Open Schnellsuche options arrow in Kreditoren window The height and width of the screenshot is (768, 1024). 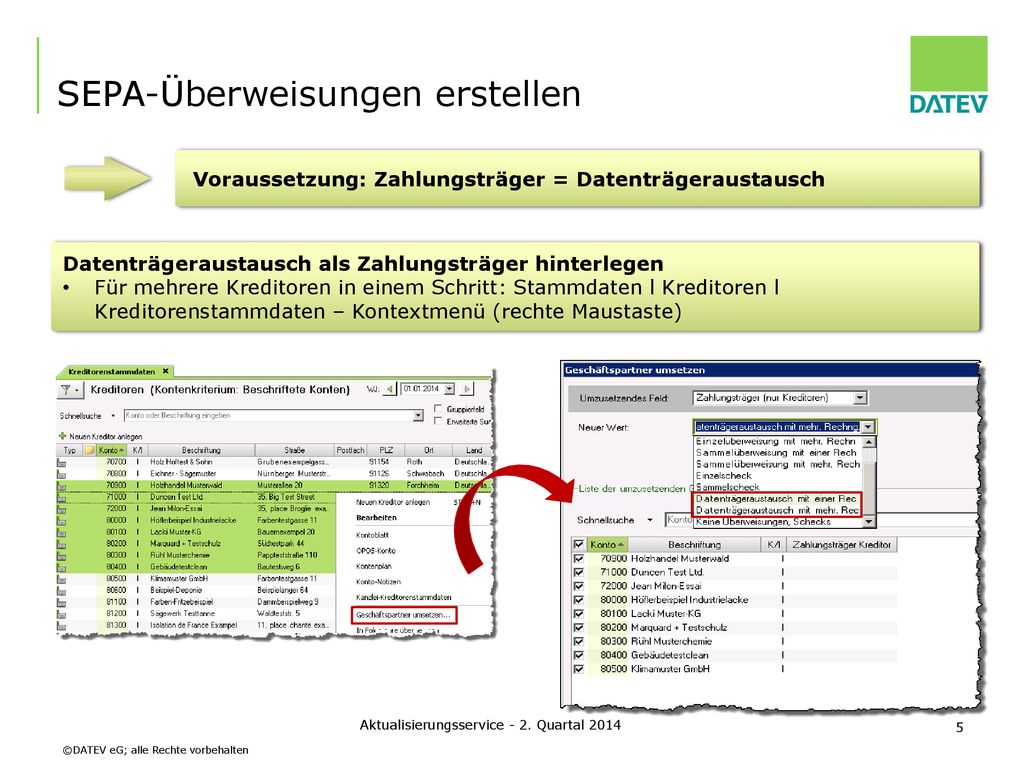pos(113,416)
